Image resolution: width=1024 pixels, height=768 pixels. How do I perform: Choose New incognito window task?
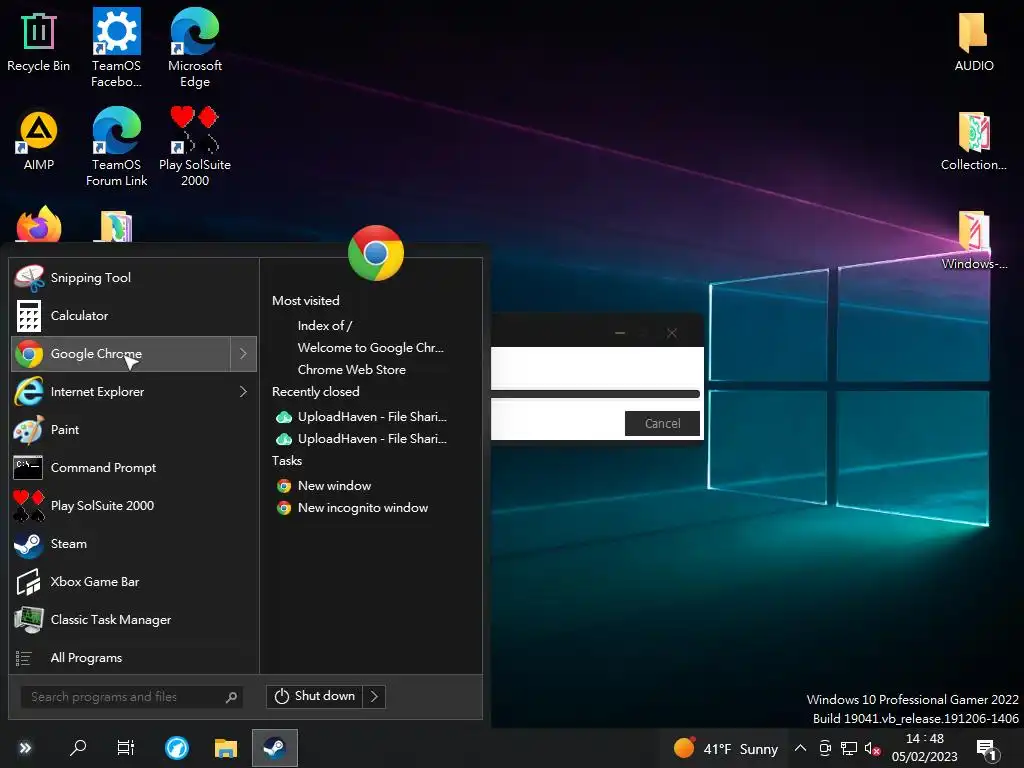353,508
